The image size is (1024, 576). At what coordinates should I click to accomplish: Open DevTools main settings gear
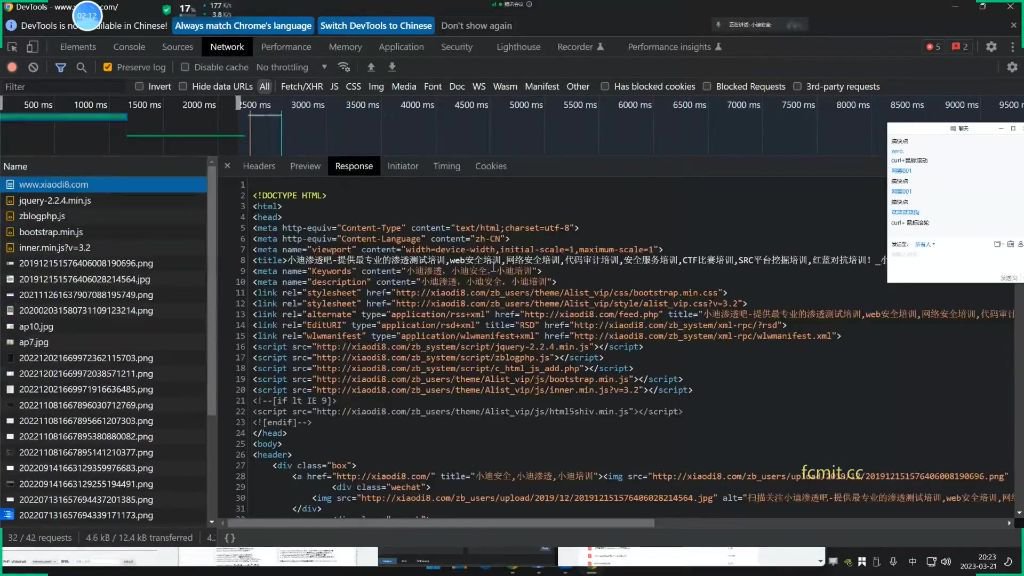991,47
